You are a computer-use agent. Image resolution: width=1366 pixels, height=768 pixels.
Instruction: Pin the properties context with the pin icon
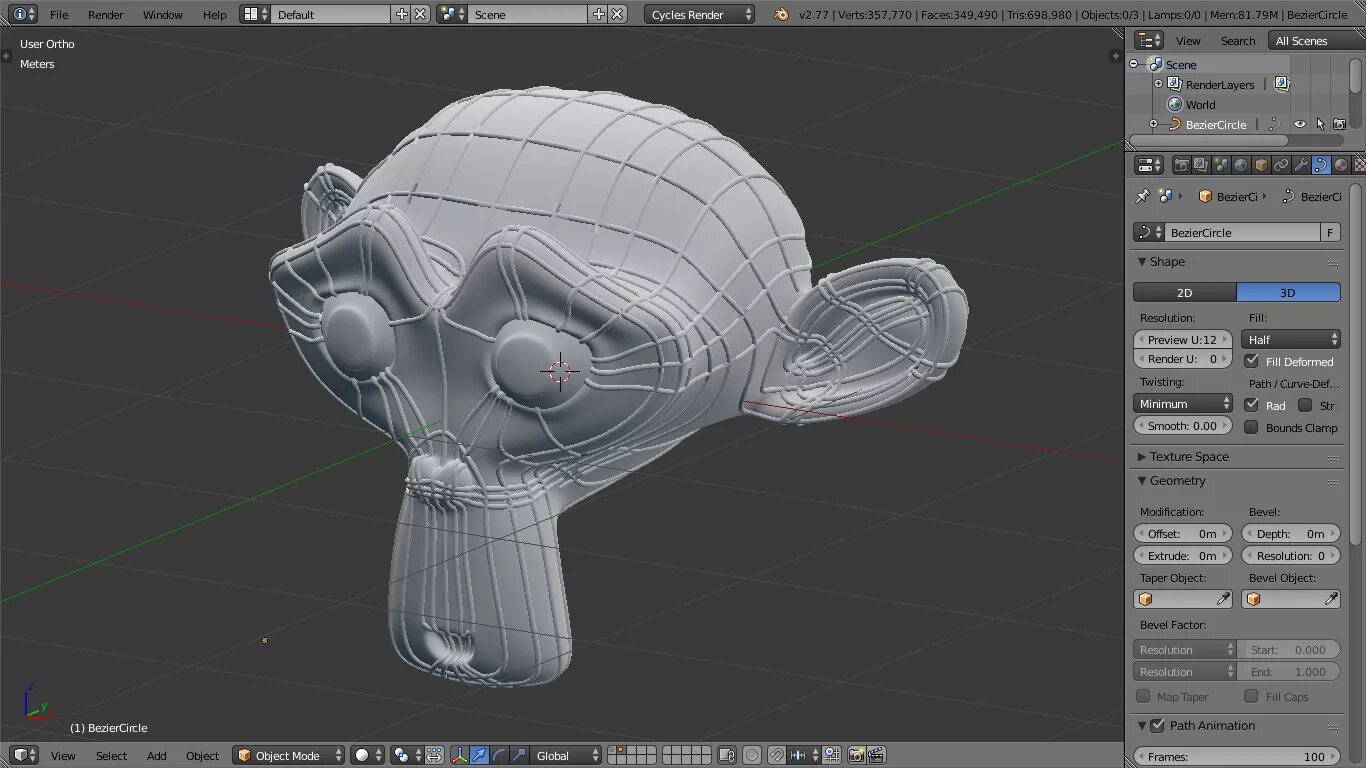coord(1142,197)
